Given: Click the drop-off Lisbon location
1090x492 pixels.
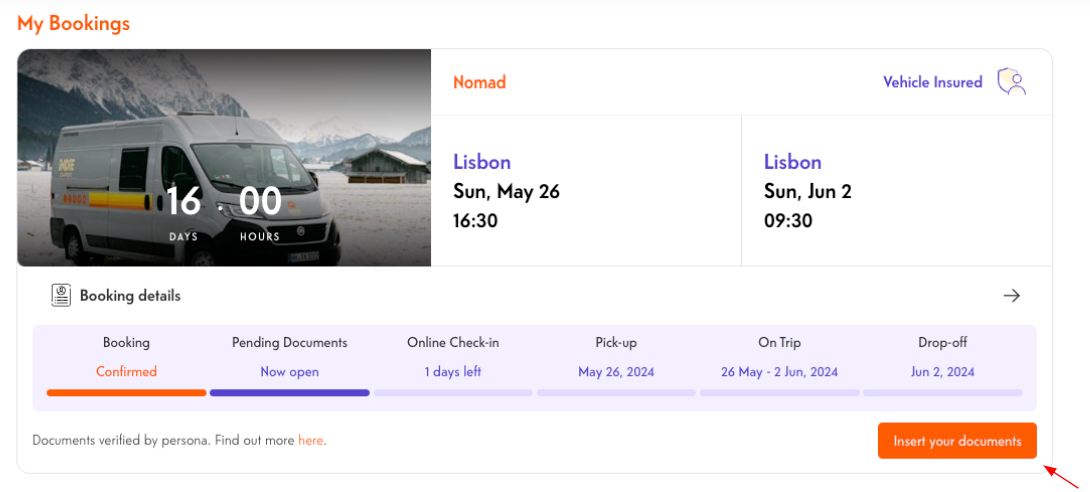Looking at the screenshot, I should (x=792, y=162).
